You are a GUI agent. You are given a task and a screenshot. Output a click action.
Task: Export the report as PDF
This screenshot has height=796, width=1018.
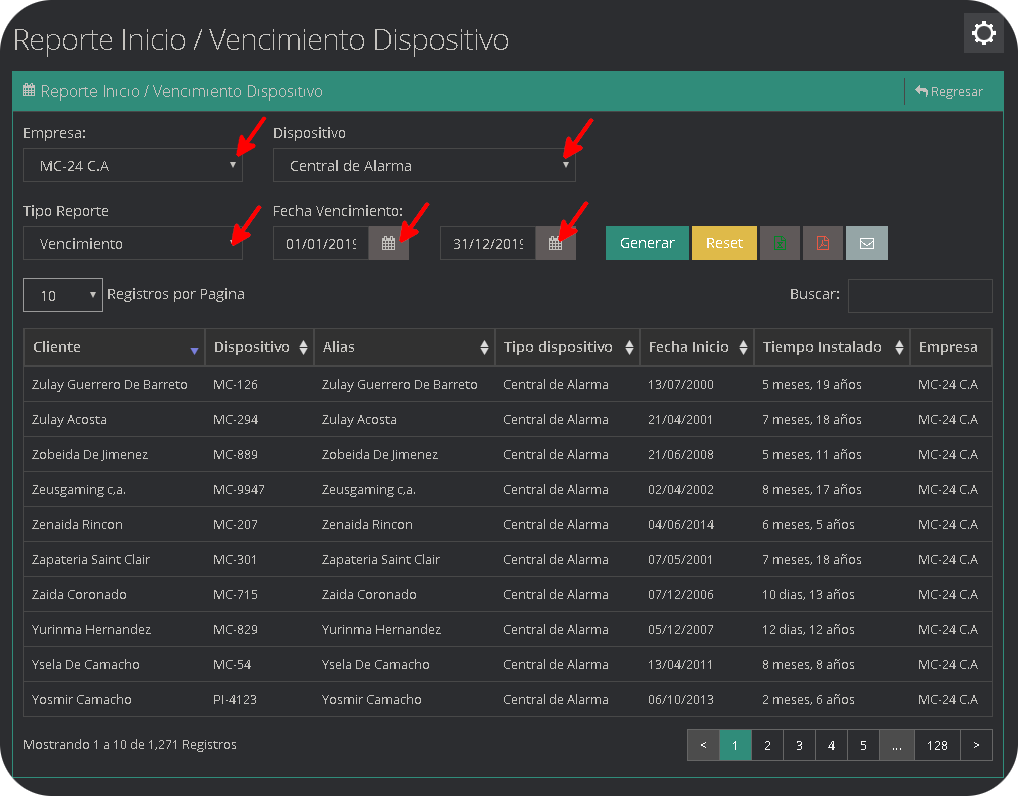point(823,242)
